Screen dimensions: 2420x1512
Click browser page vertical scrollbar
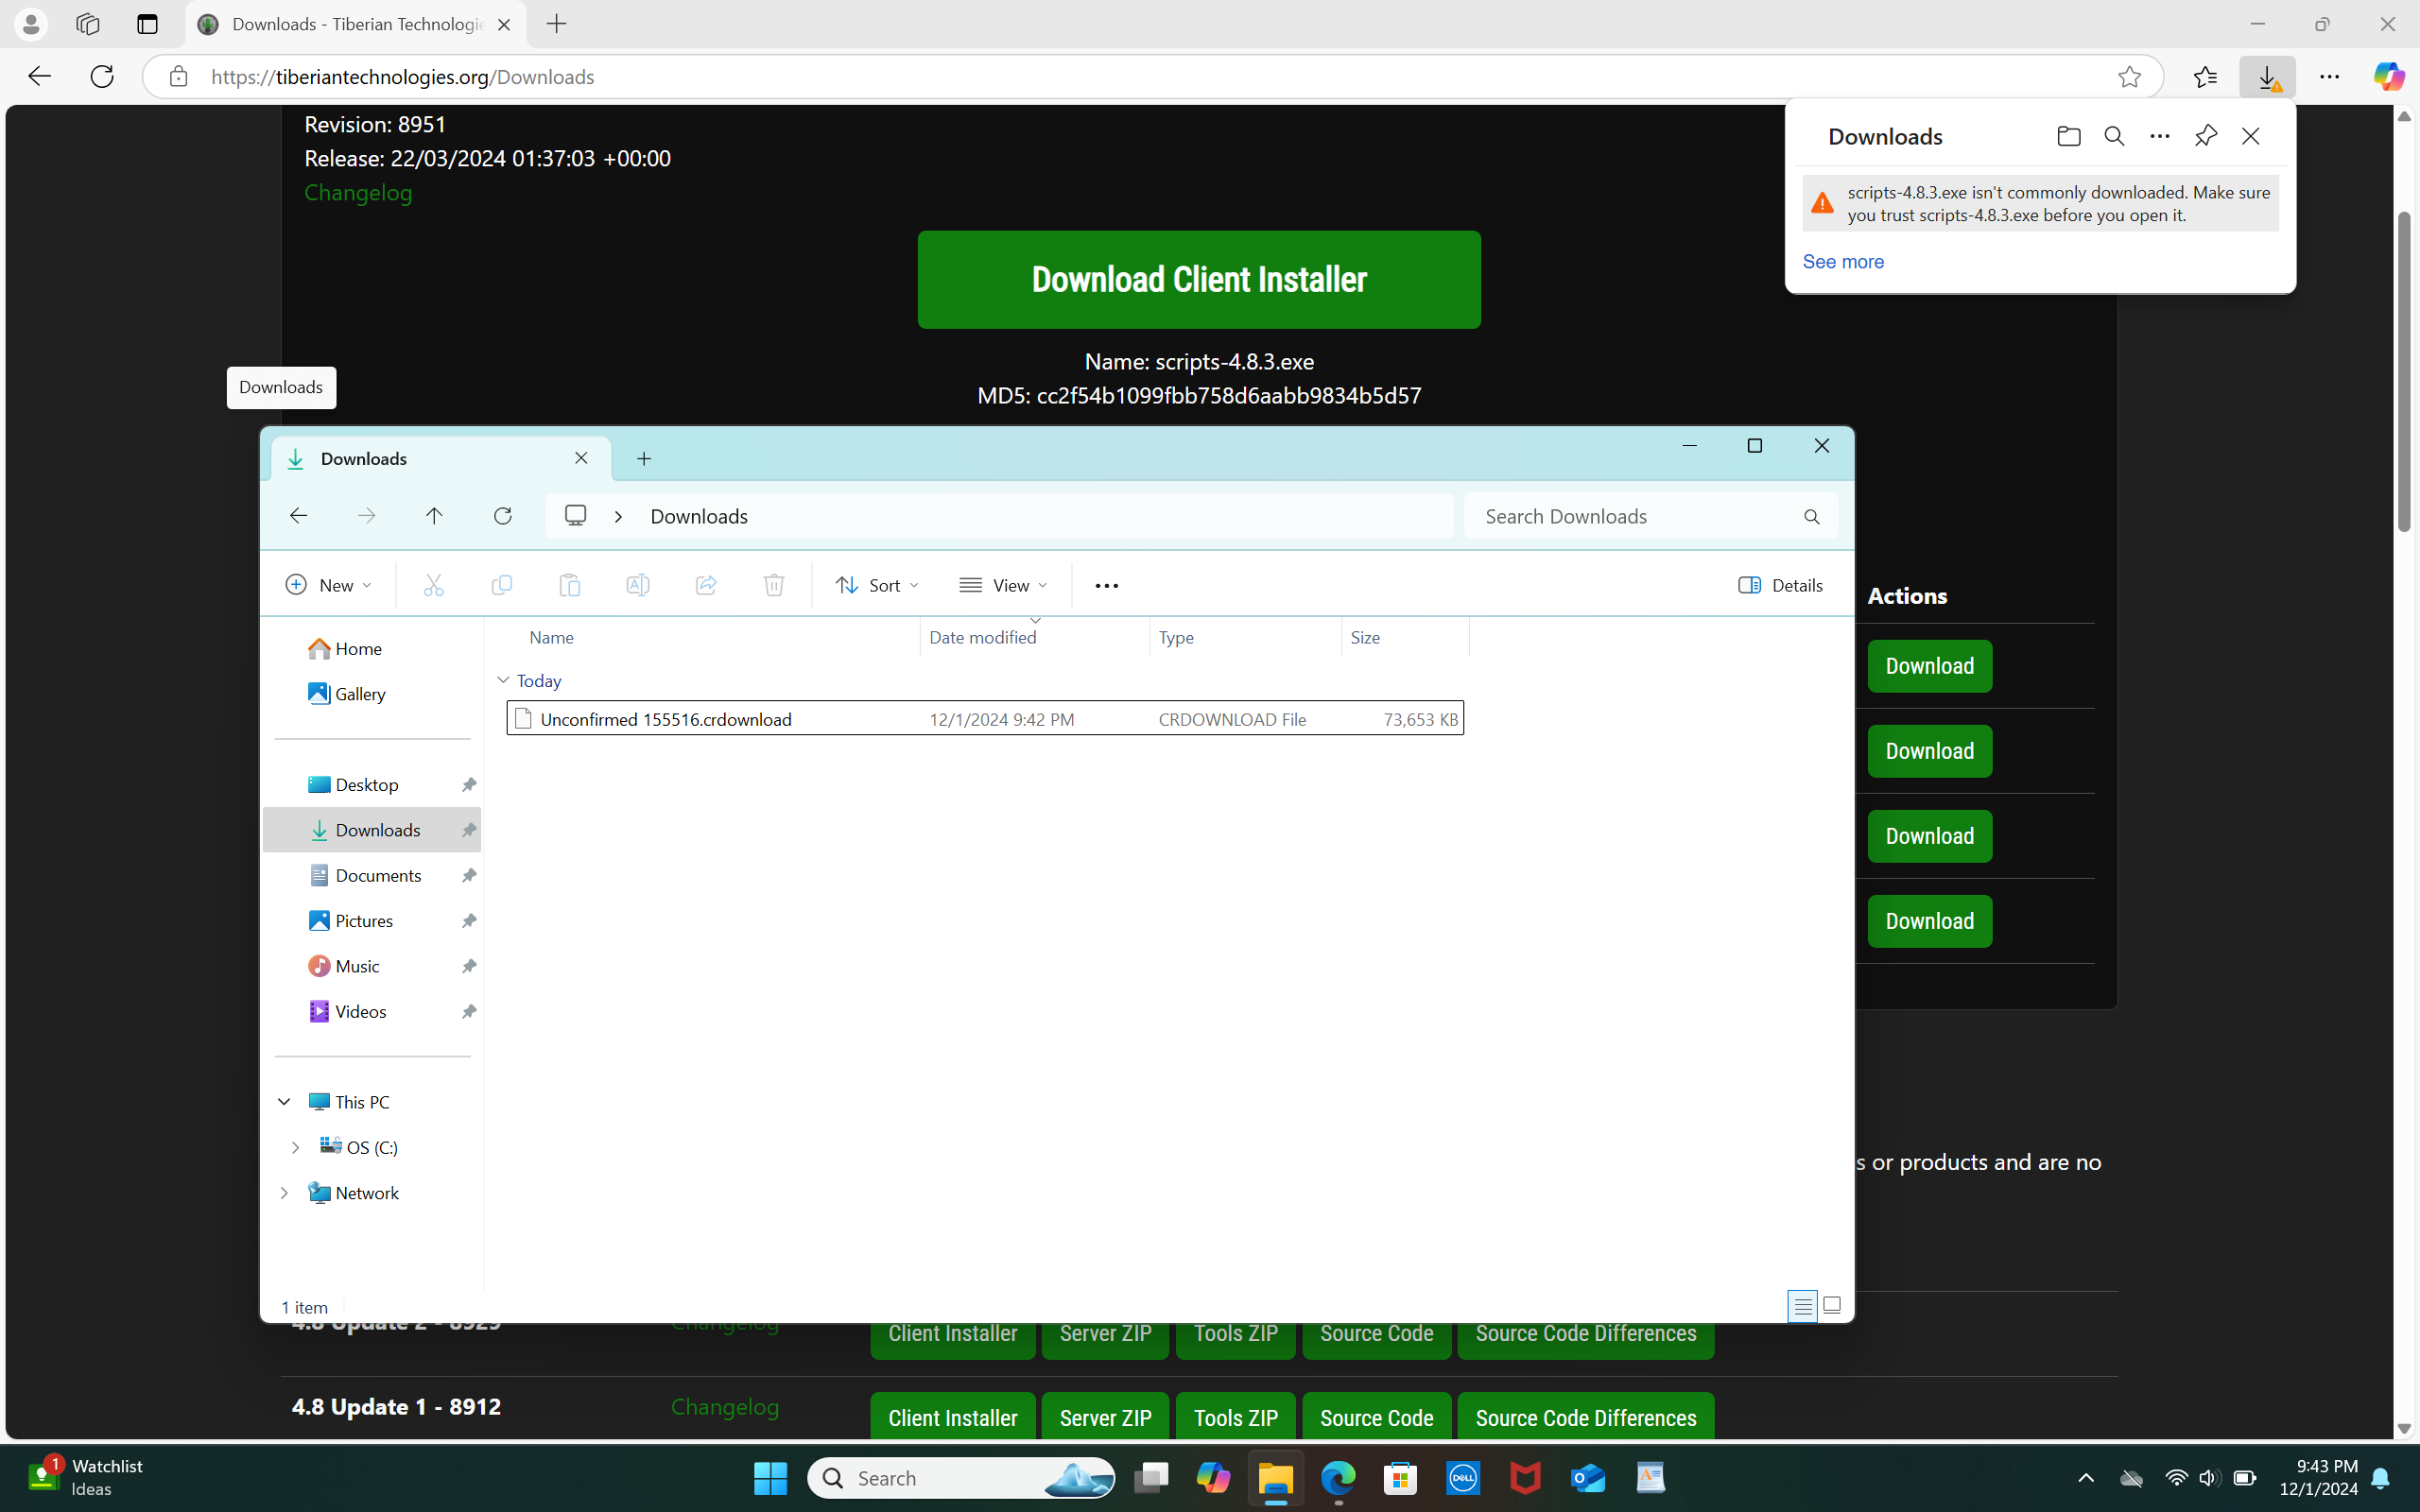2404,373
